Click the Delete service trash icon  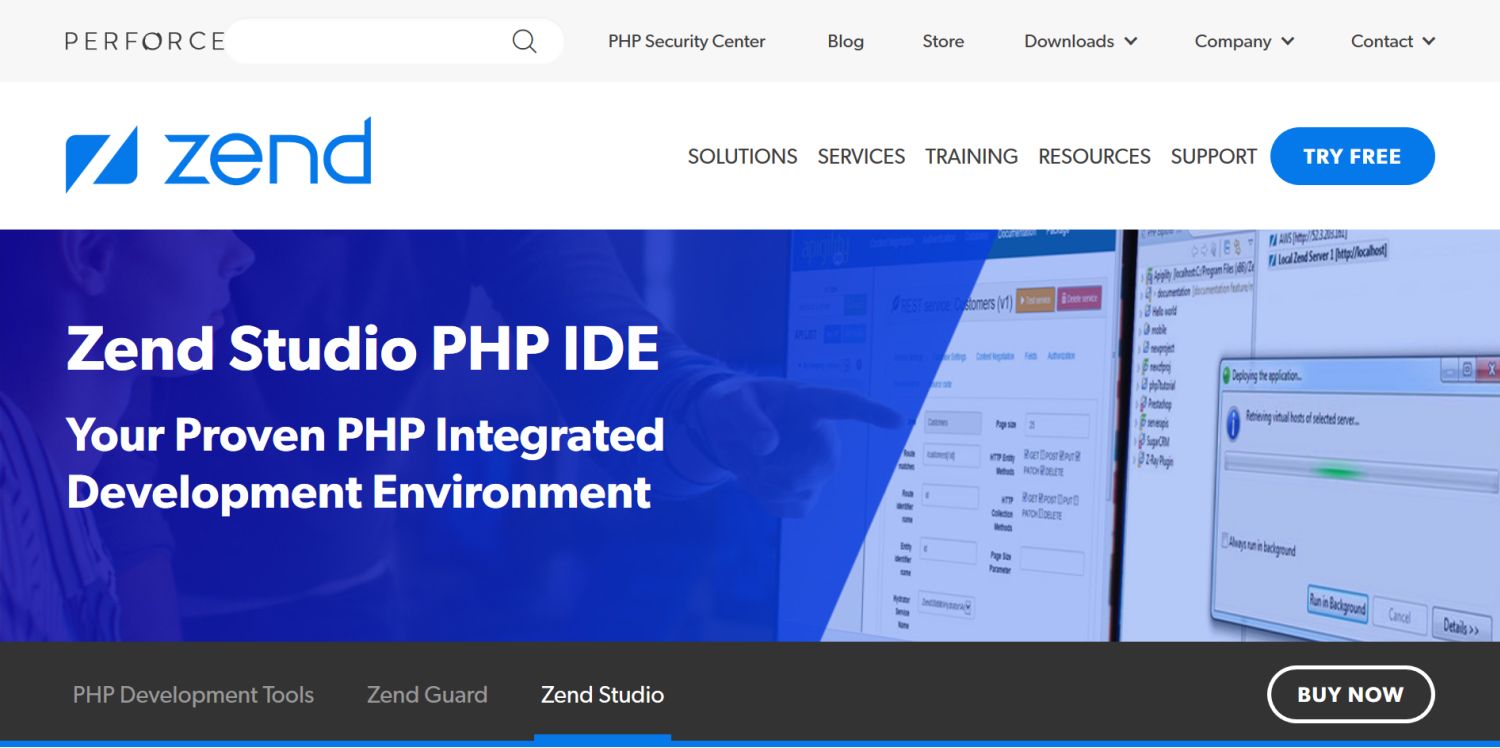(x=1062, y=300)
